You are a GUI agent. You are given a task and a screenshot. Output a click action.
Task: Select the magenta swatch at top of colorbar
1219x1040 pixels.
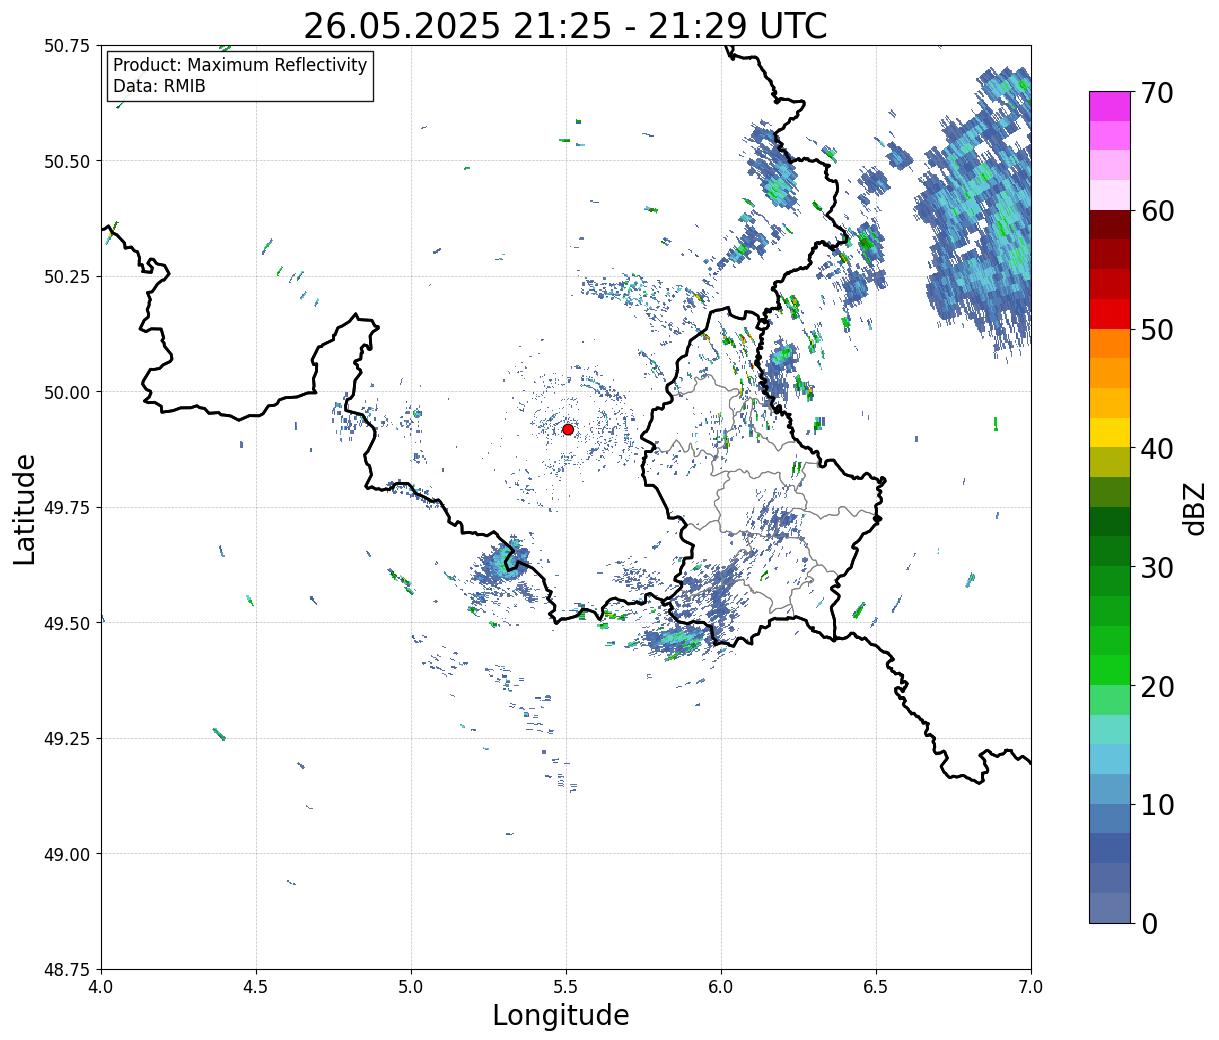[1109, 106]
